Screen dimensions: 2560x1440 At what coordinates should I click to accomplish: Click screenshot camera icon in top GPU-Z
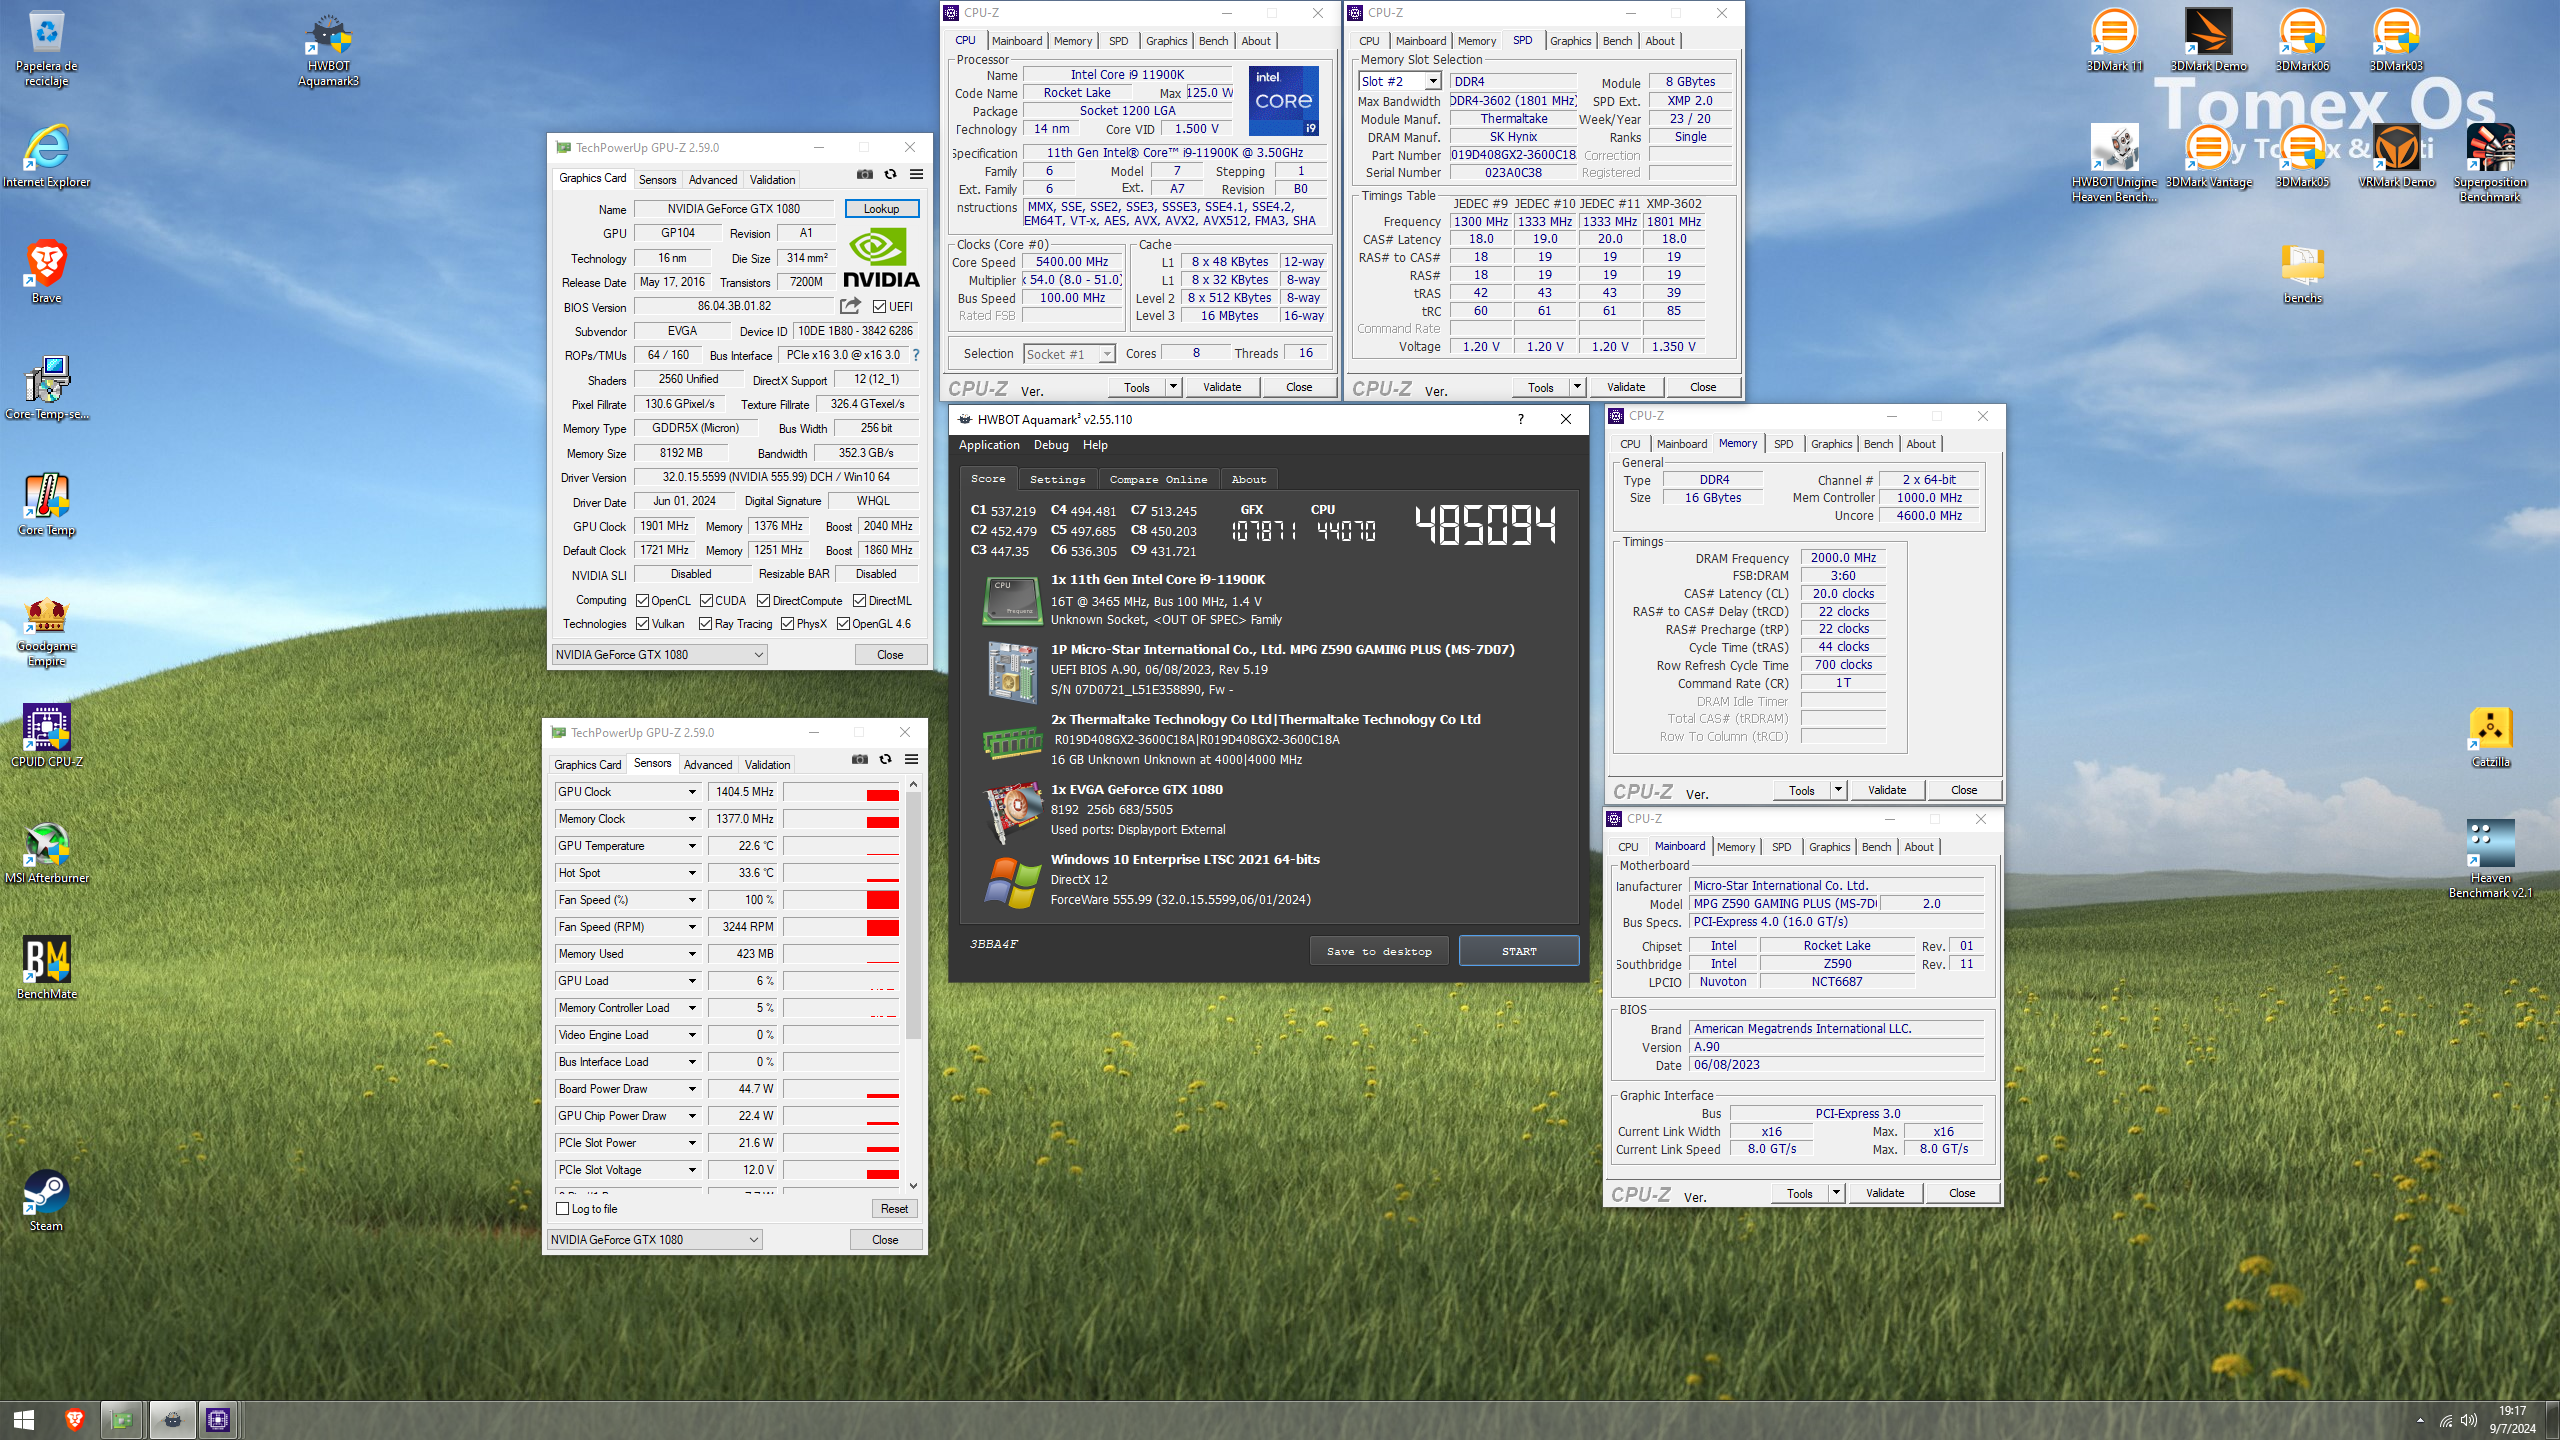[x=865, y=174]
